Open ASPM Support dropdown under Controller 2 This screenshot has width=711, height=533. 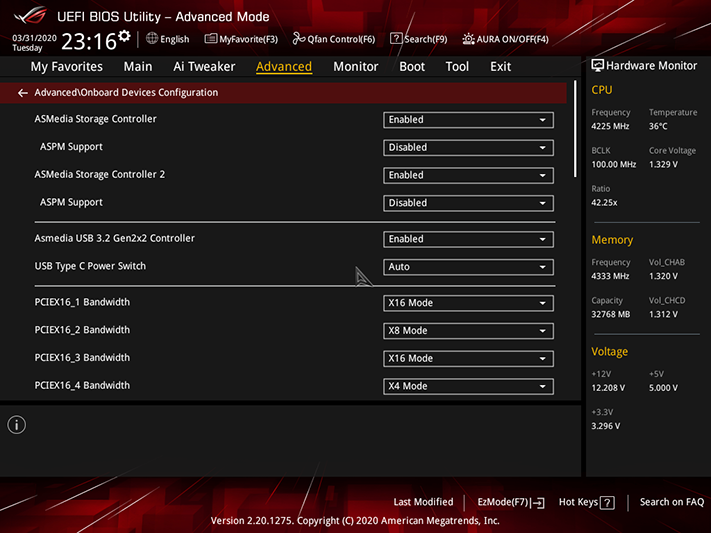pyautogui.click(x=468, y=203)
